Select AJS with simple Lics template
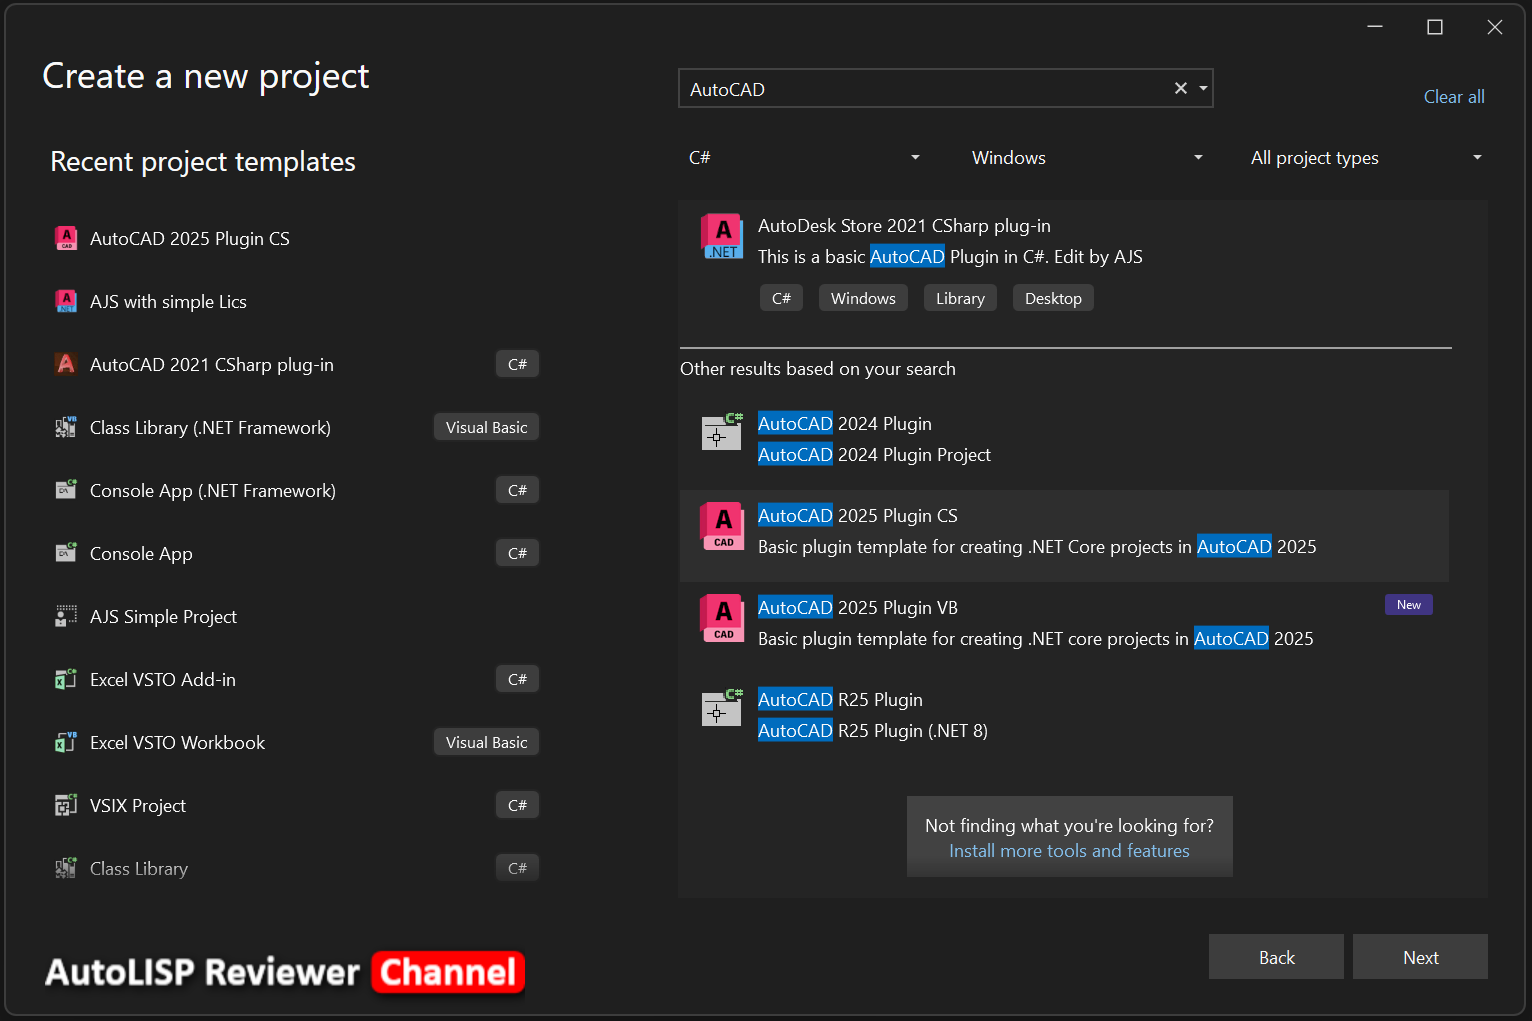The height and width of the screenshot is (1021, 1532). (296, 301)
